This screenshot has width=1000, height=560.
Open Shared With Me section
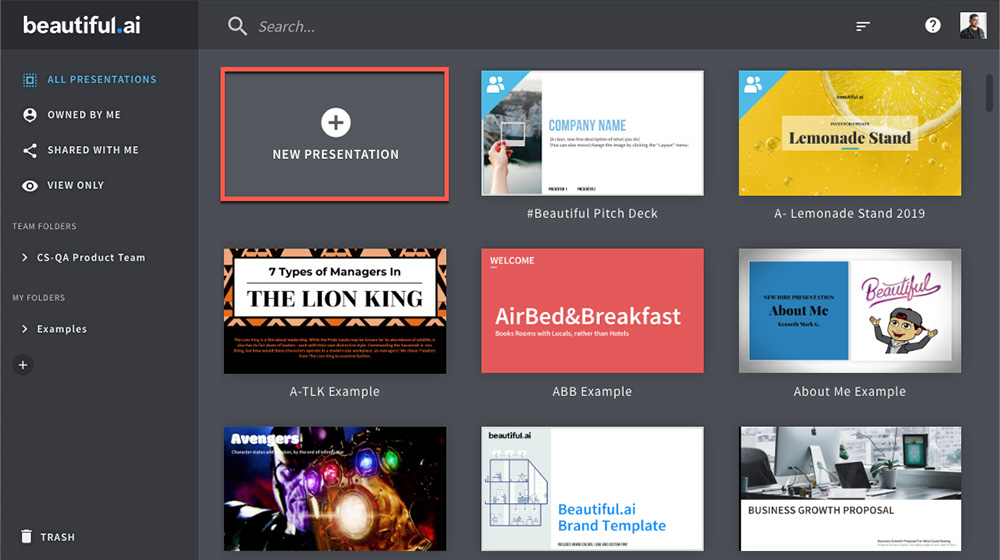[93, 150]
